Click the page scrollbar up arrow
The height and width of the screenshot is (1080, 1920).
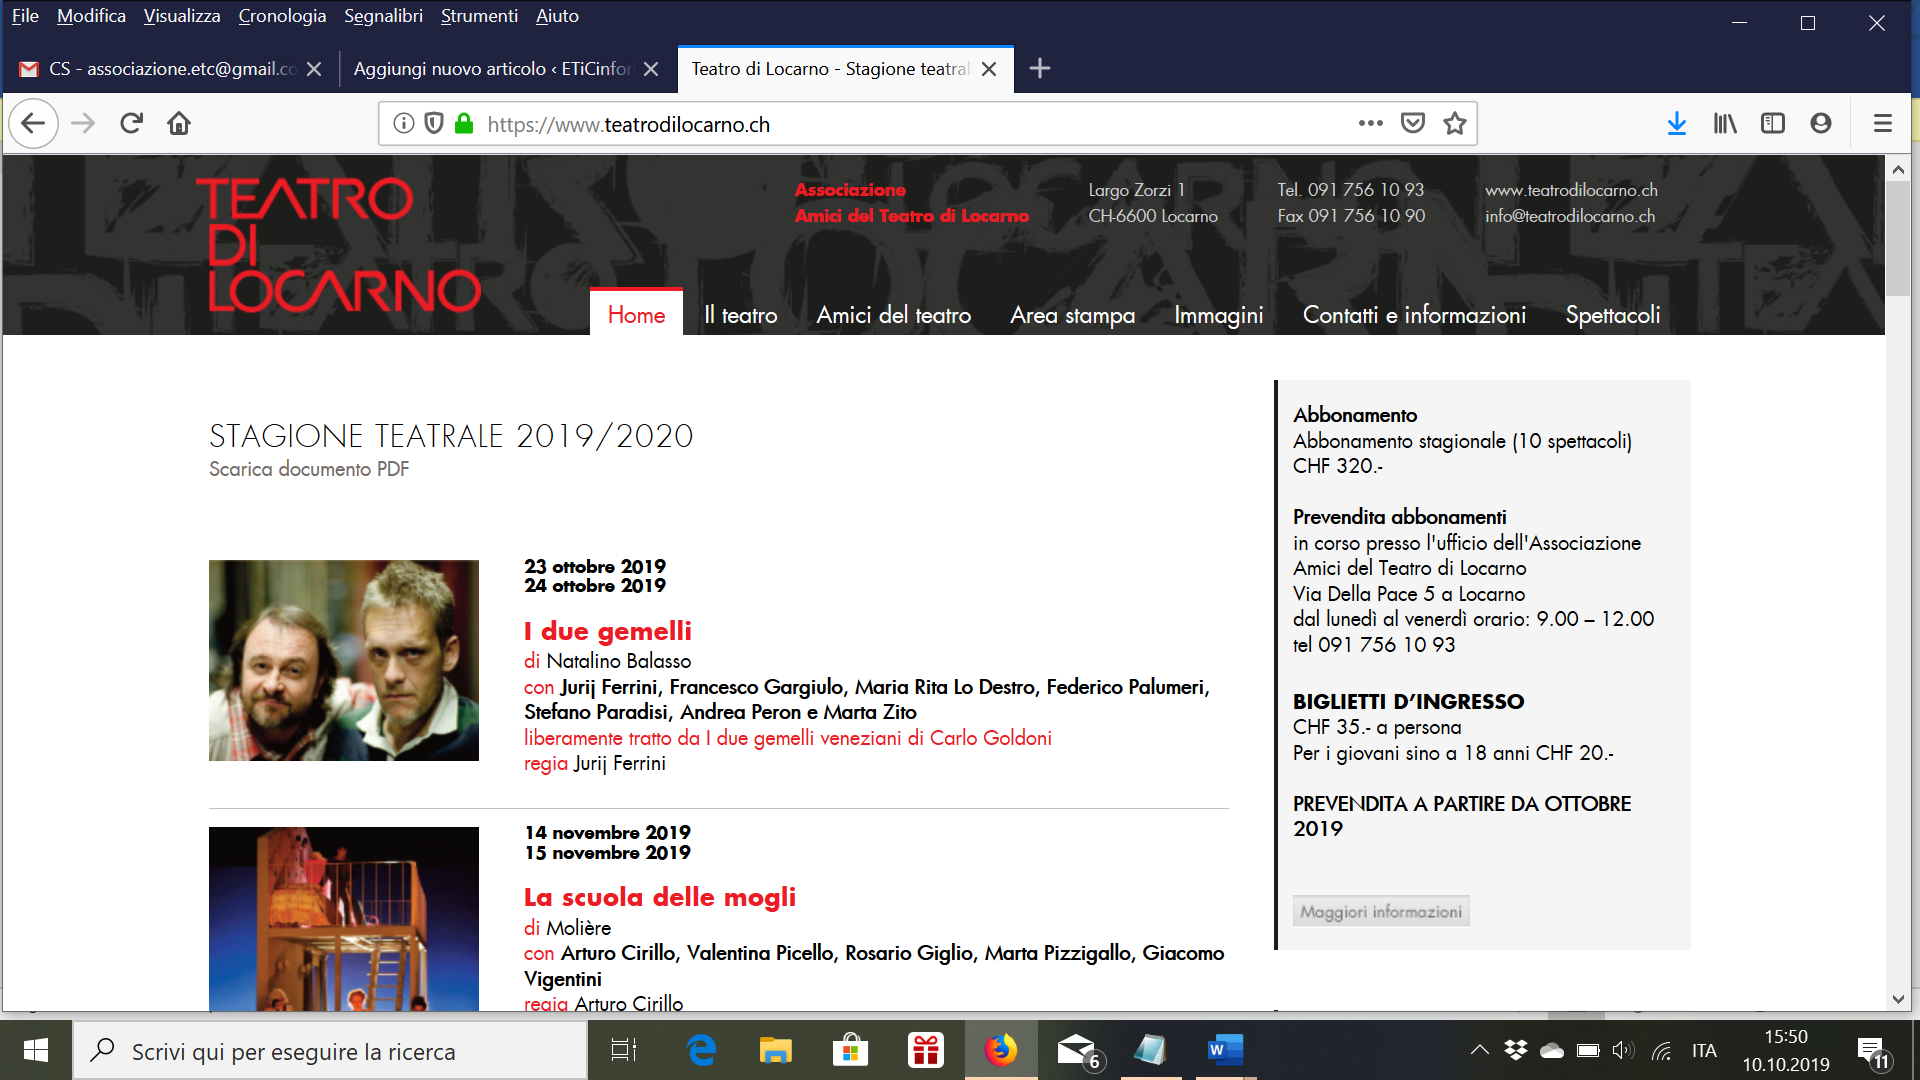[x=1898, y=169]
